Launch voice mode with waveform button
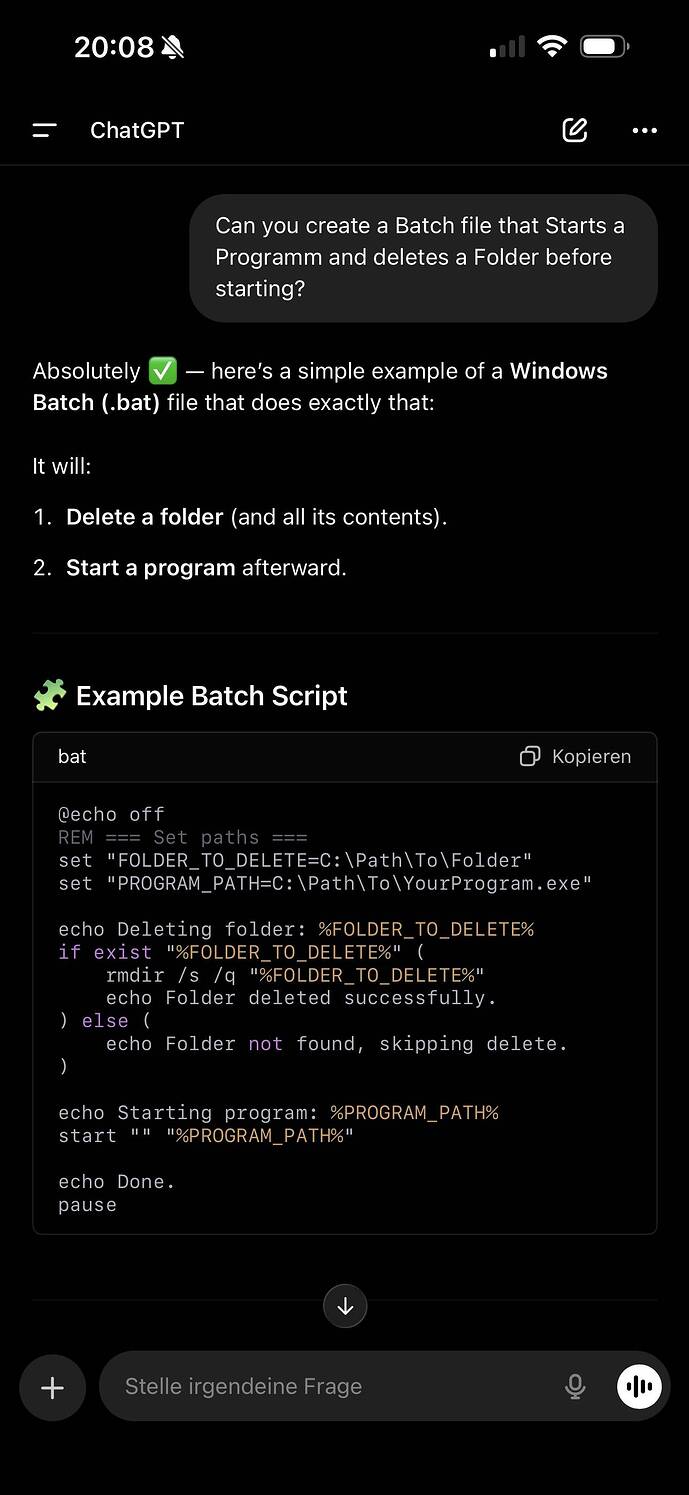Screen dimensions: 689x1495 (640, 1387)
